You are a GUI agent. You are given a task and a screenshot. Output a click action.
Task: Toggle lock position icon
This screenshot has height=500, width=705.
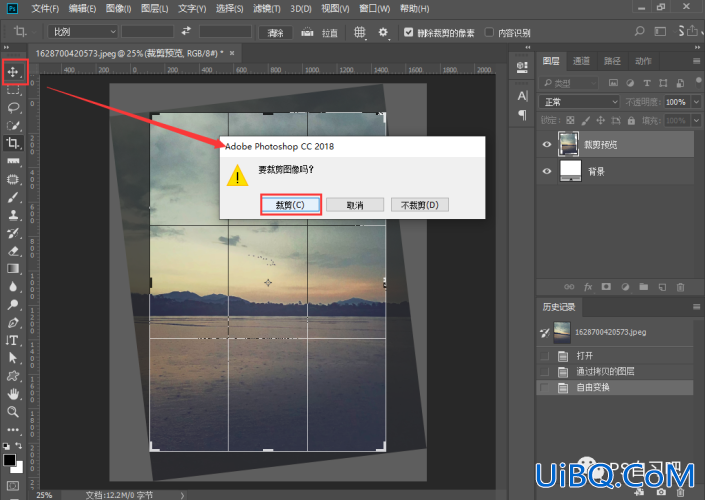click(601, 121)
